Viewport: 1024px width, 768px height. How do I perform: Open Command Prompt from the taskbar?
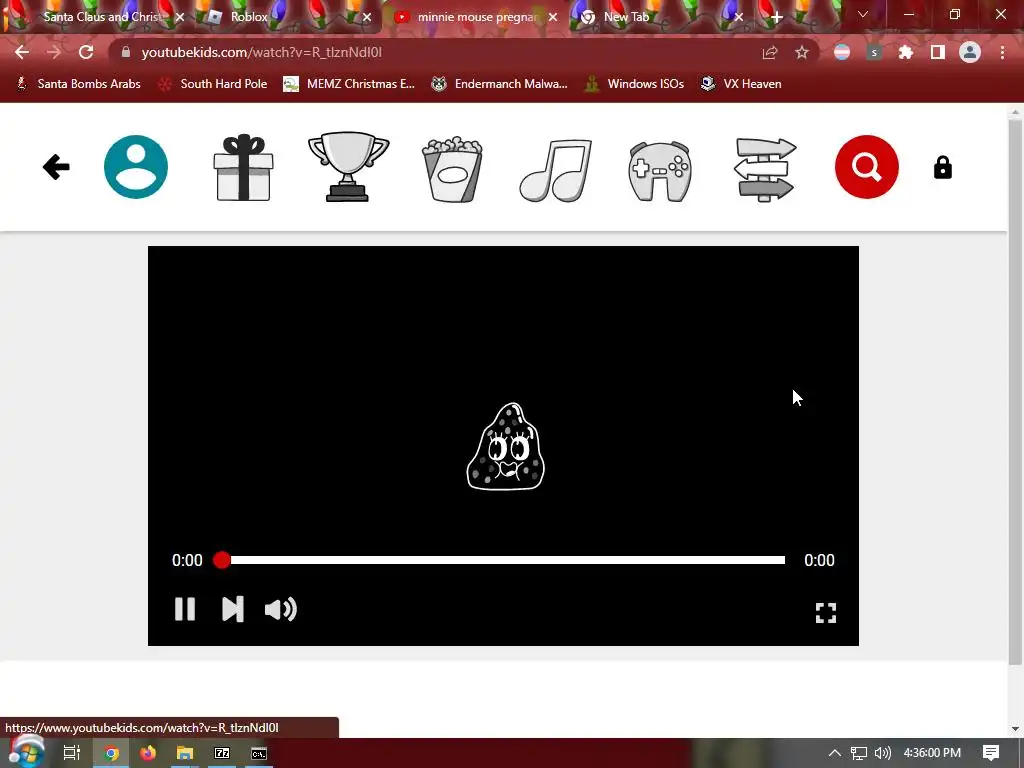[x=259, y=753]
